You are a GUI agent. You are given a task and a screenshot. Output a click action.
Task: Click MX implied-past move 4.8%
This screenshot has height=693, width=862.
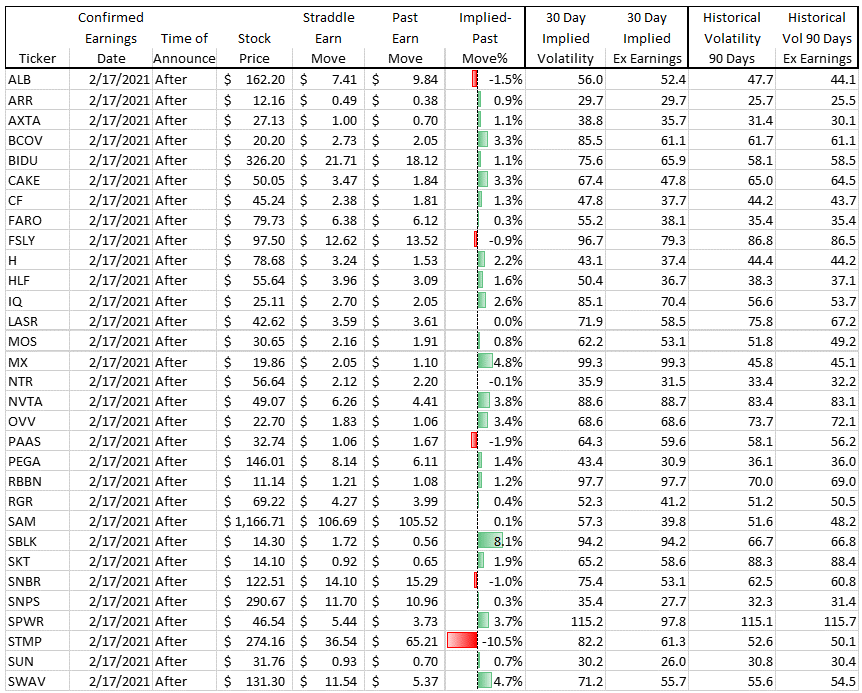click(x=485, y=362)
